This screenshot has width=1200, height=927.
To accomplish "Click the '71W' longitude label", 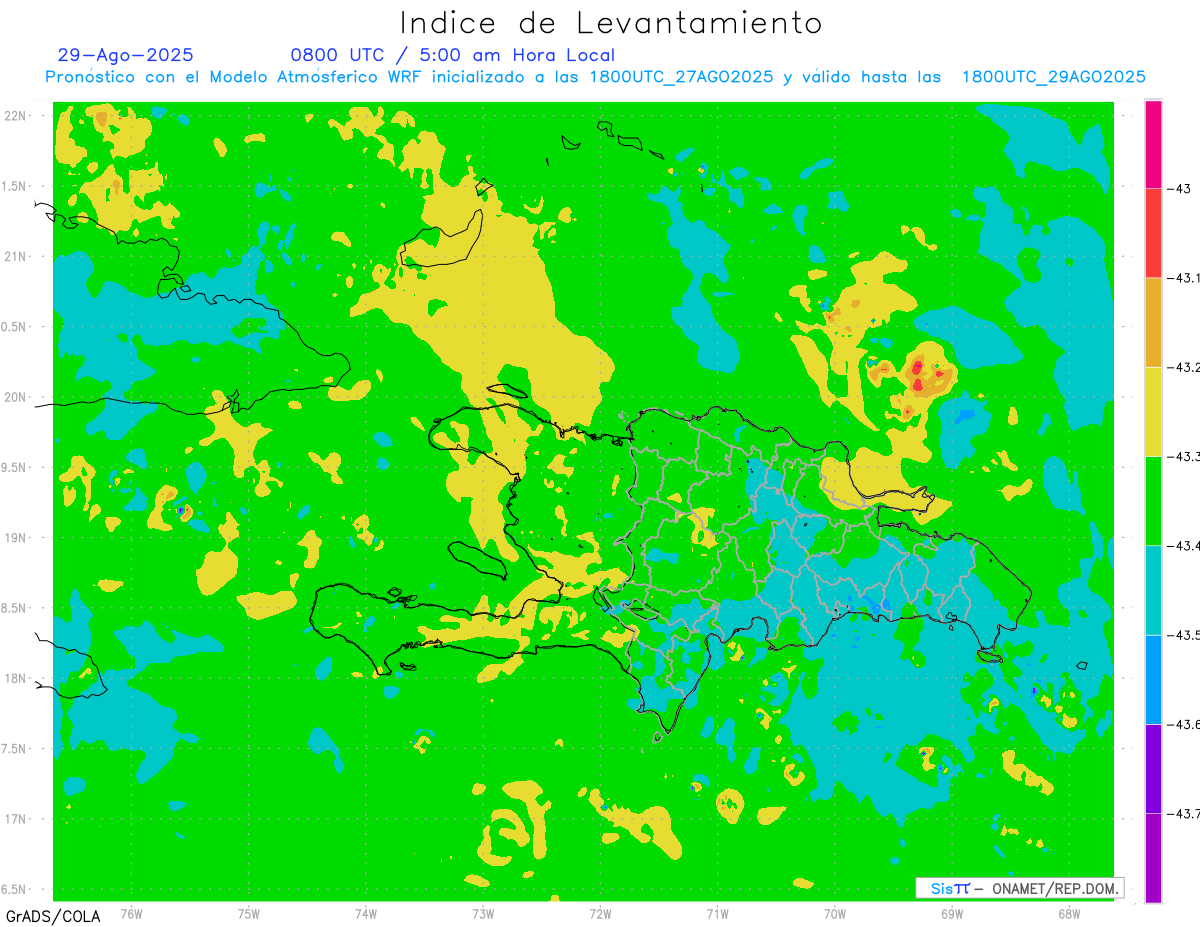I will 717,913.
